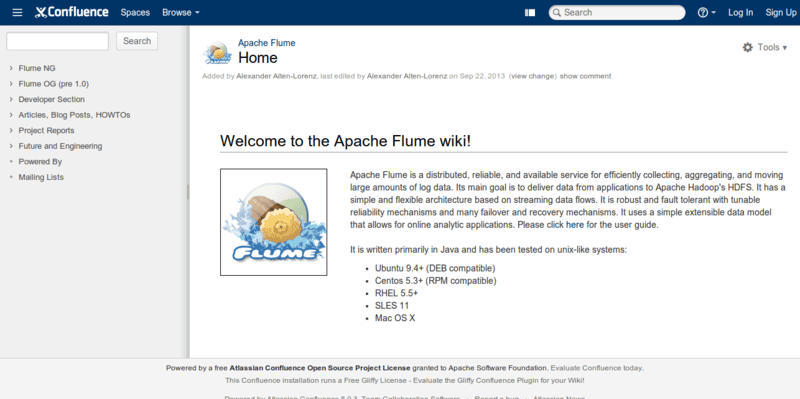Open the Future and Engineering page
This screenshot has width=800, height=399.
tap(60, 146)
